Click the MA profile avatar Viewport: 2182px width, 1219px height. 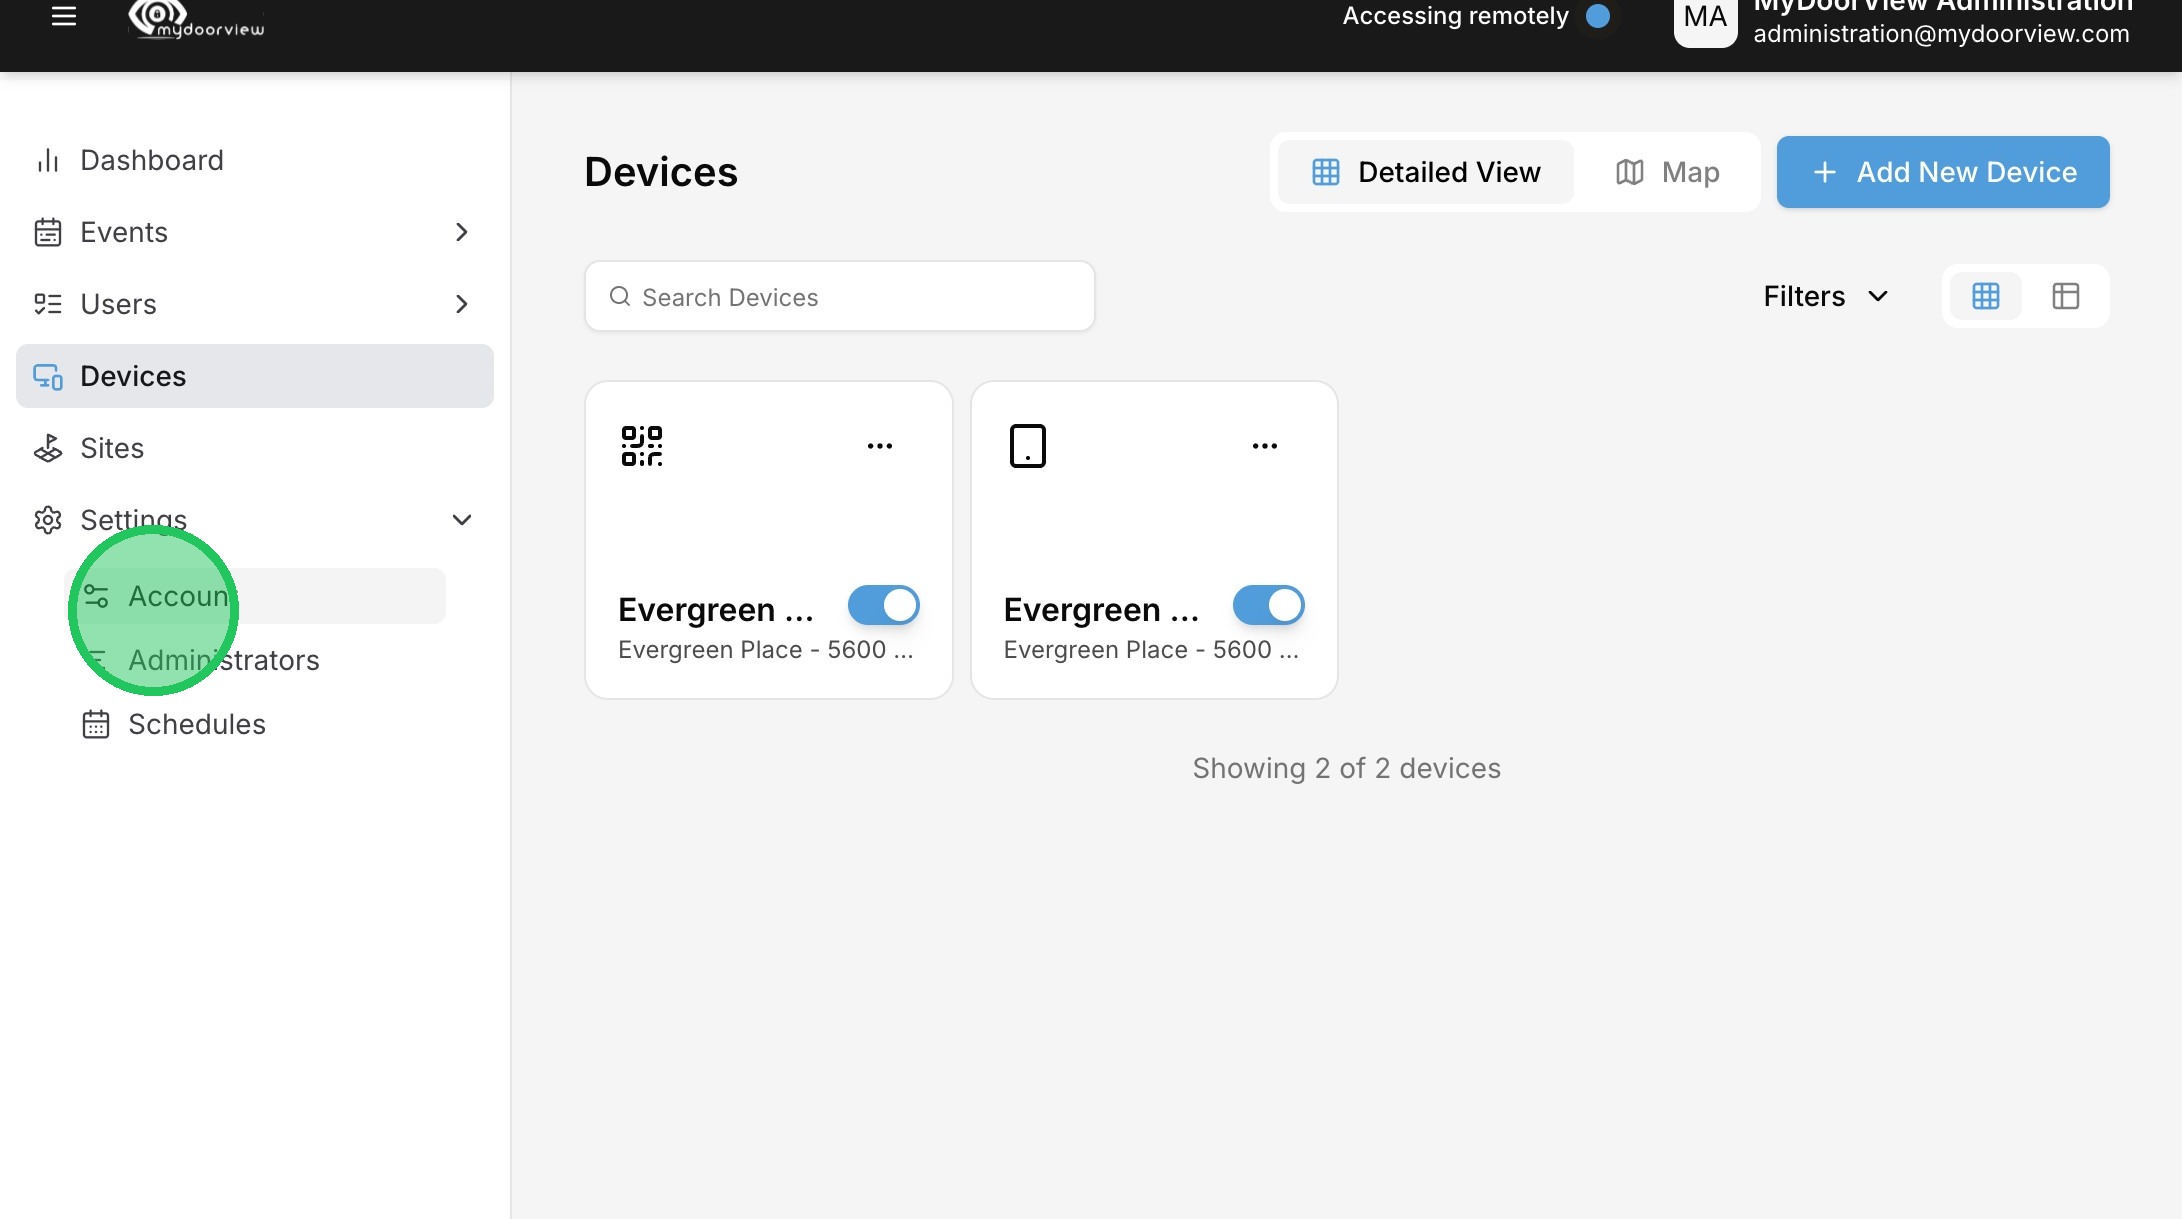click(x=1705, y=18)
